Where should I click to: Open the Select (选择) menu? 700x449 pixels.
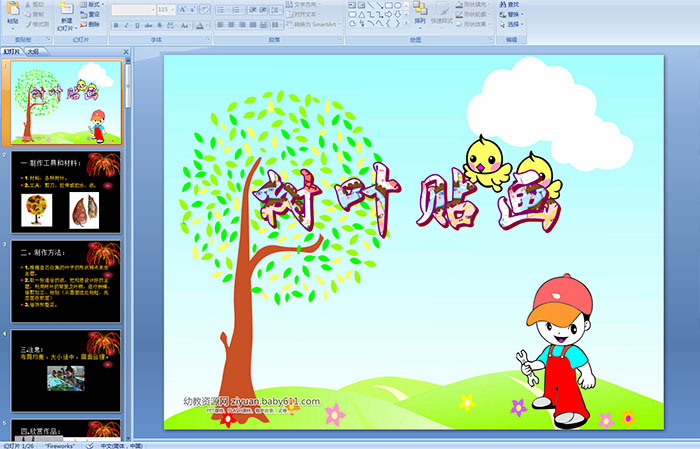pyautogui.click(x=512, y=24)
